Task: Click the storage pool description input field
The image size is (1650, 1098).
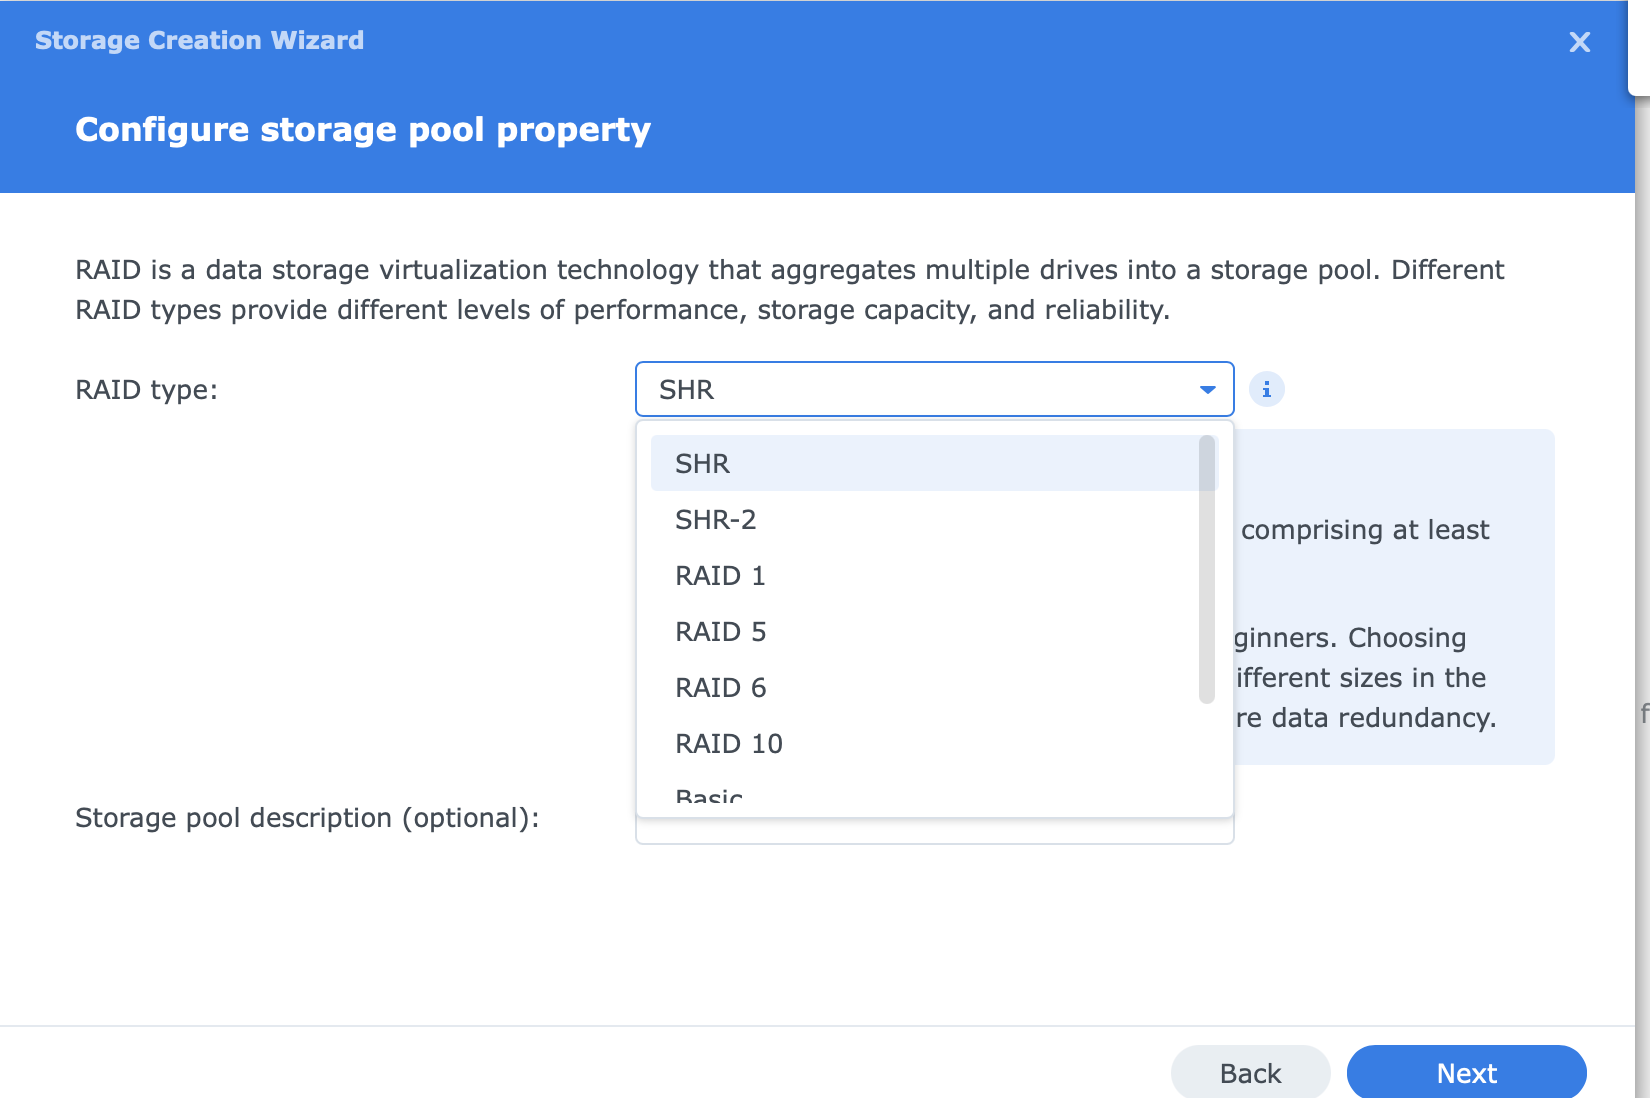Action: pyautogui.click(x=934, y=832)
